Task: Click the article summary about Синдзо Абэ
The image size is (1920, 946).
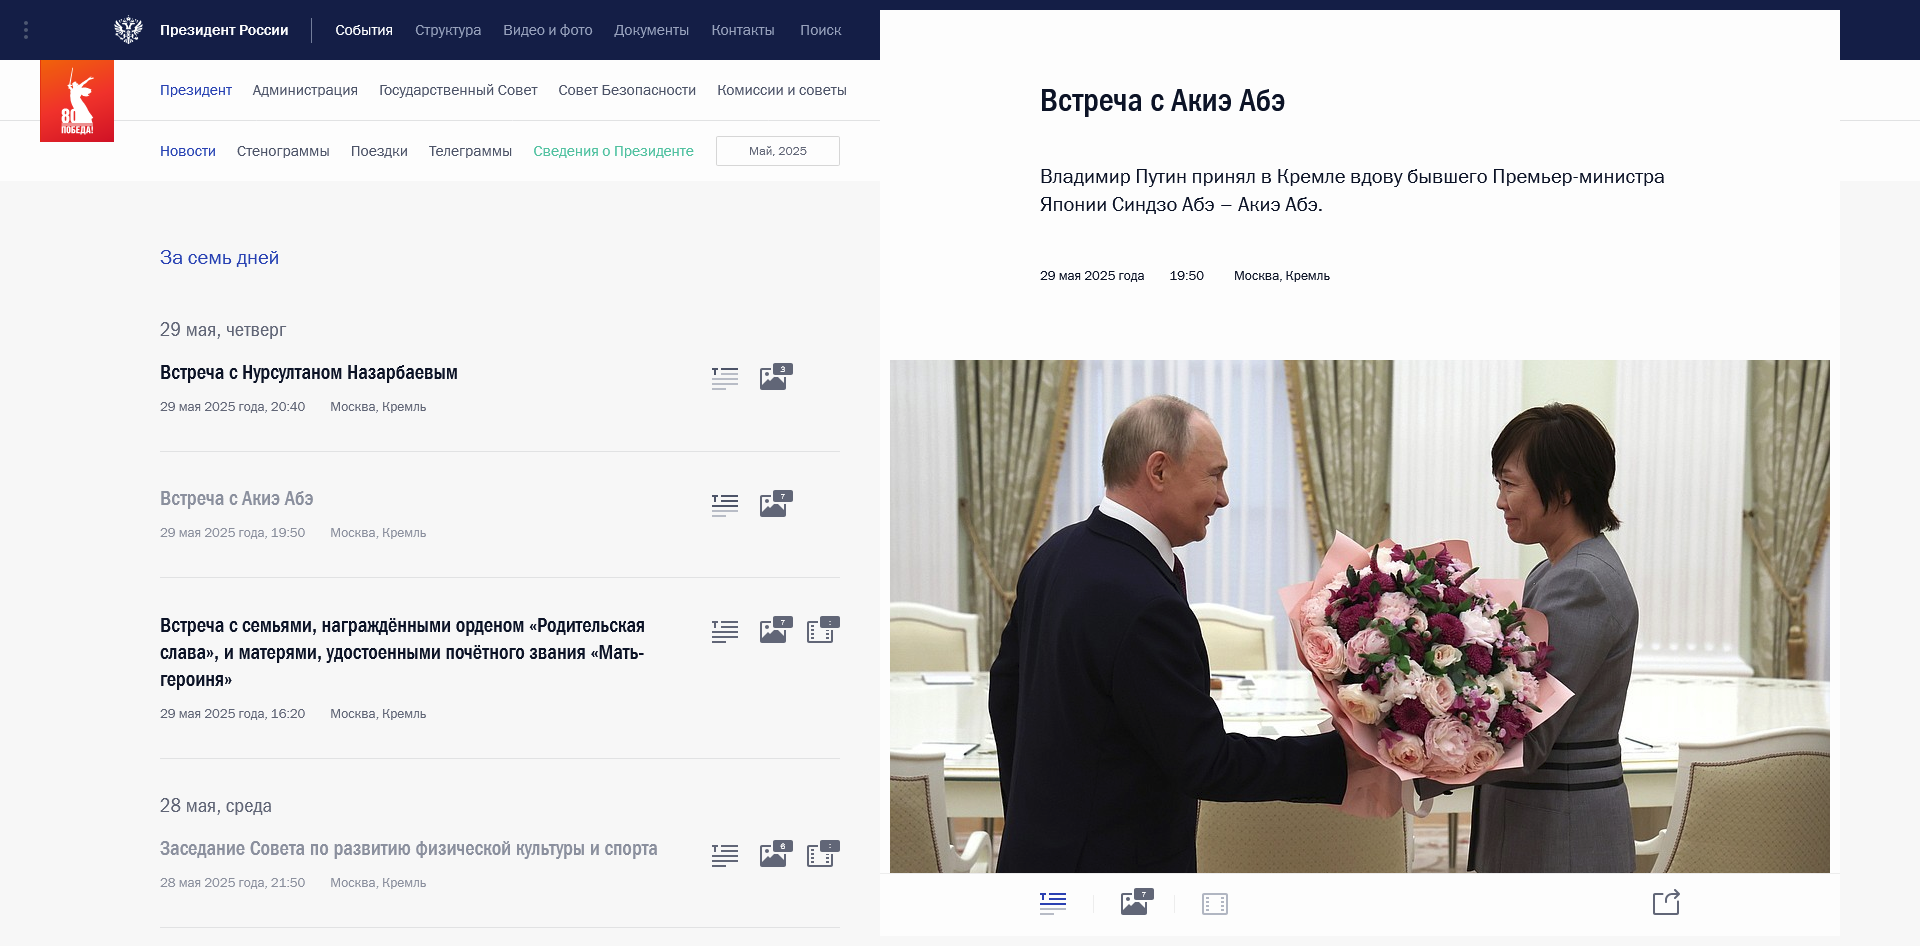Action: click(x=1352, y=190)
